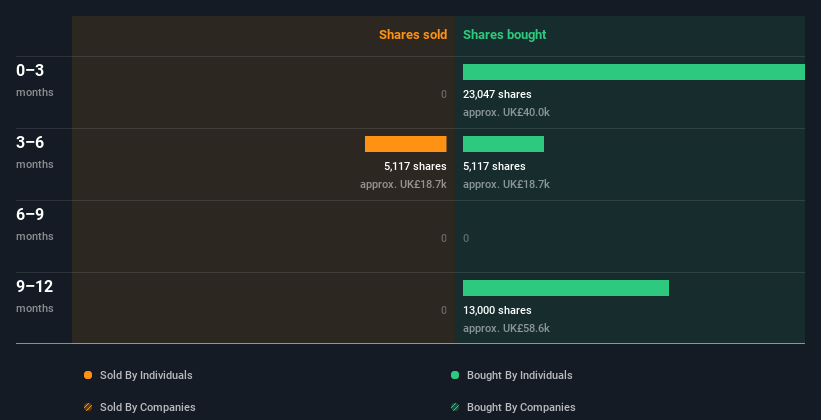
Task: Click the approx. UK£40.0k amount
Action: (x=506, y=112)
